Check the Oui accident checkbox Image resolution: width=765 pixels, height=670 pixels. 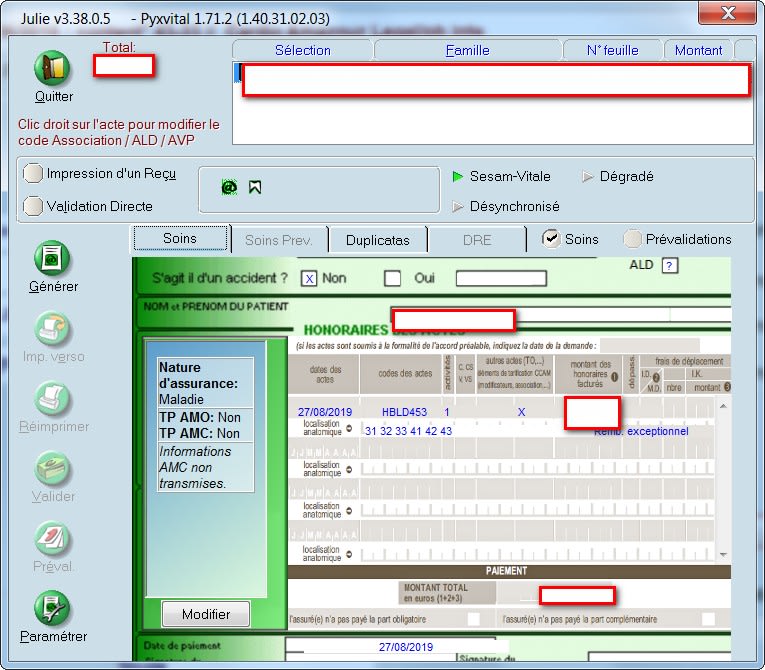pos(393,278)
